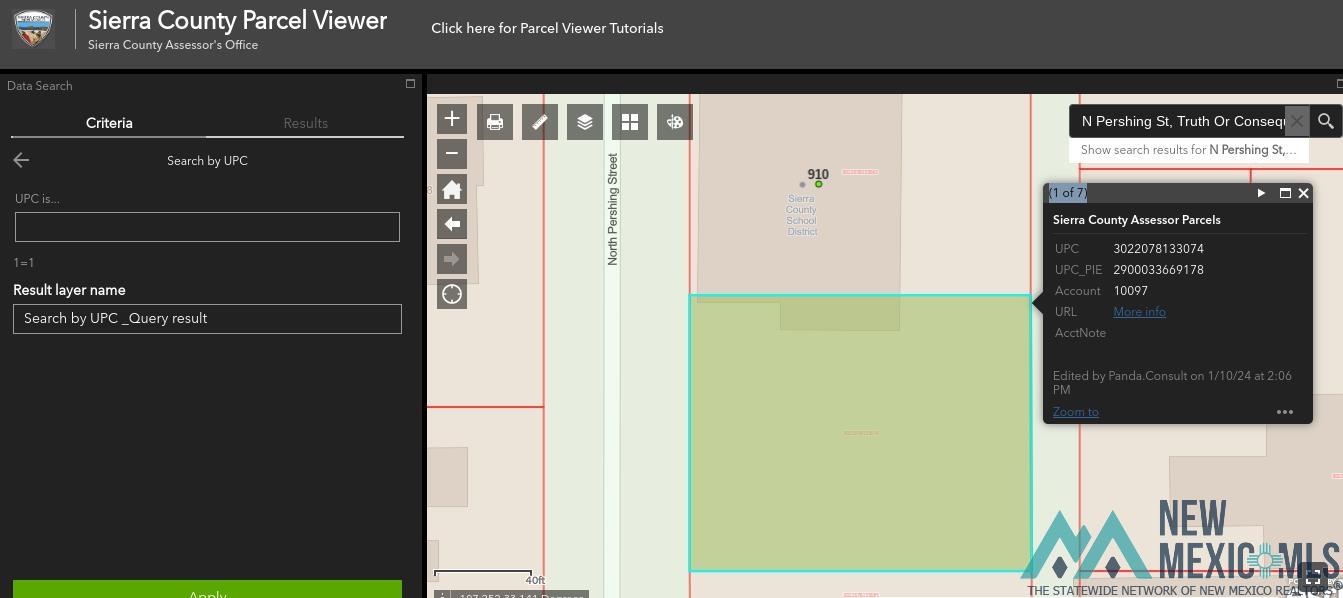Clear the address search text
This screenshot has height=598, width=1343.
1297,121
